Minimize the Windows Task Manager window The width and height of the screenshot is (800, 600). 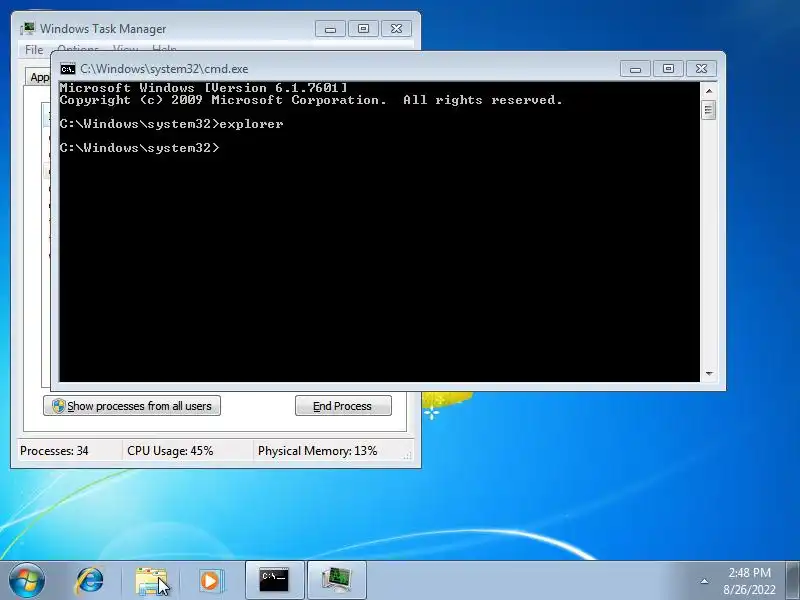click(x=330, y=29)
